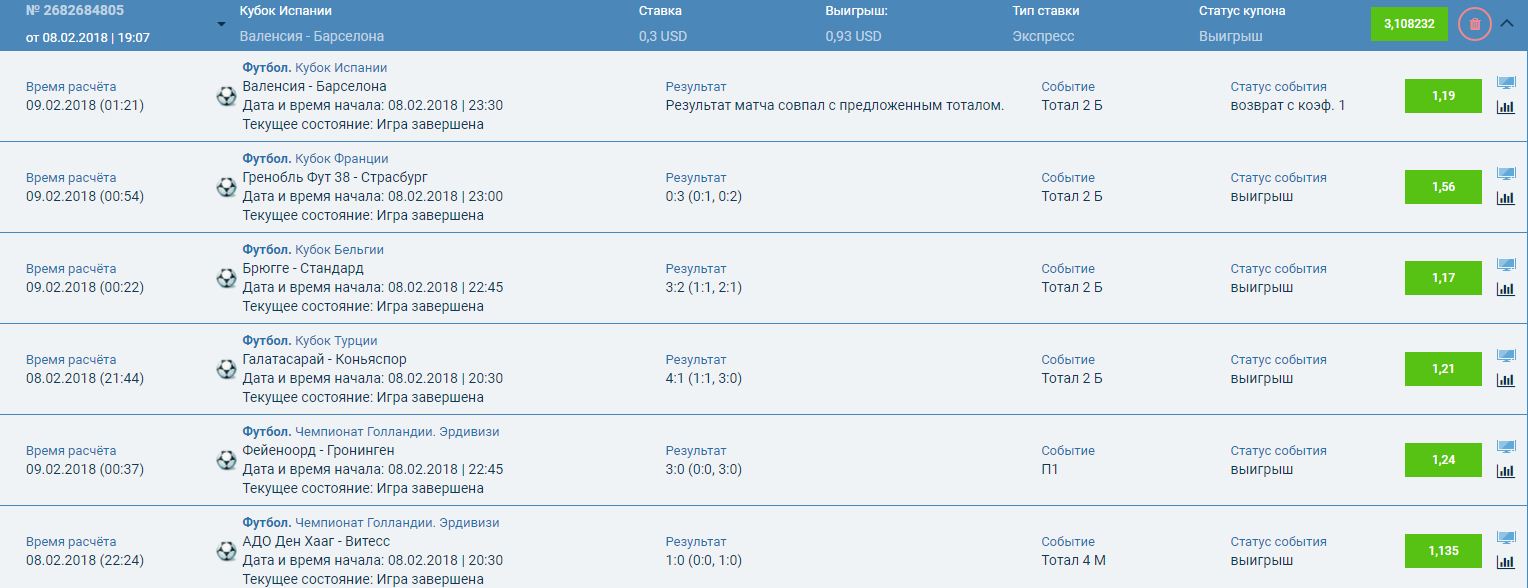The height and width of the screenshot is (588, 1528).
Task: Click the soccer ball icon next to АДО Ден Хааг - Витесс
Action: click(x=227, y=551)
